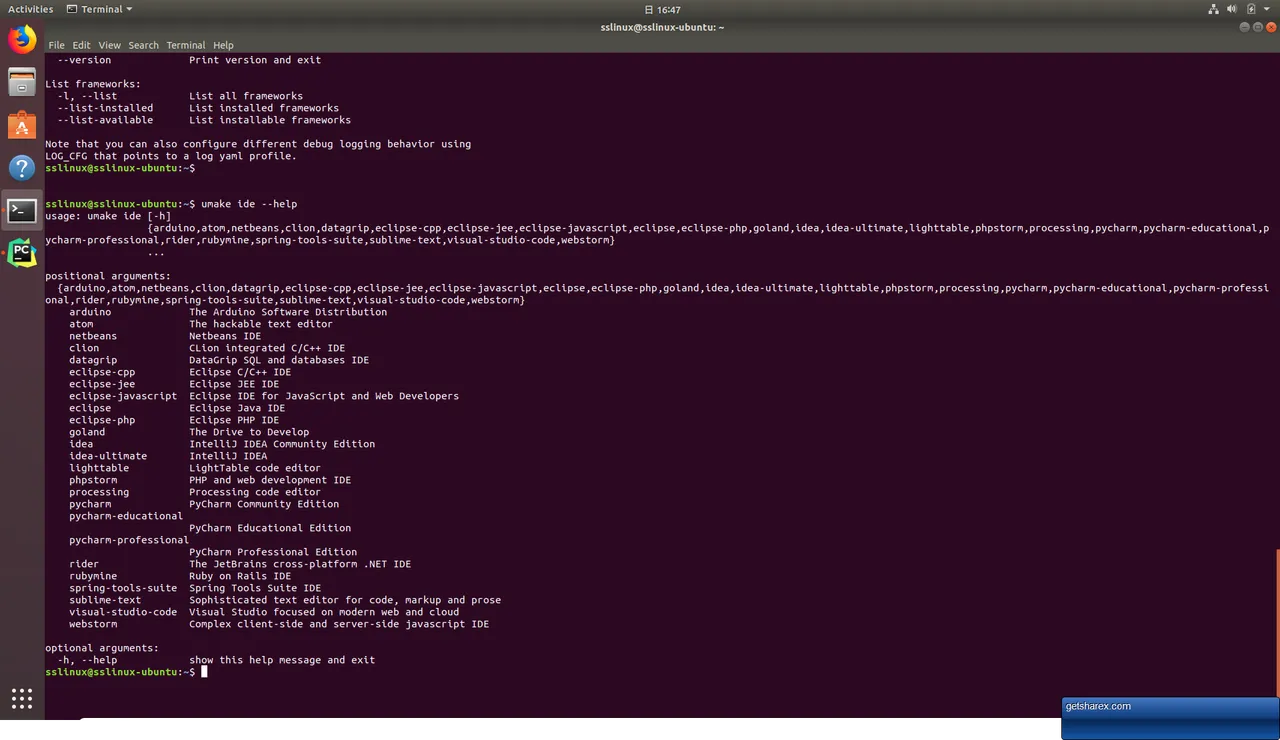The image size is (1280, 740).
Task: Open the Edit menu
Action: click(x=81, y=45)
